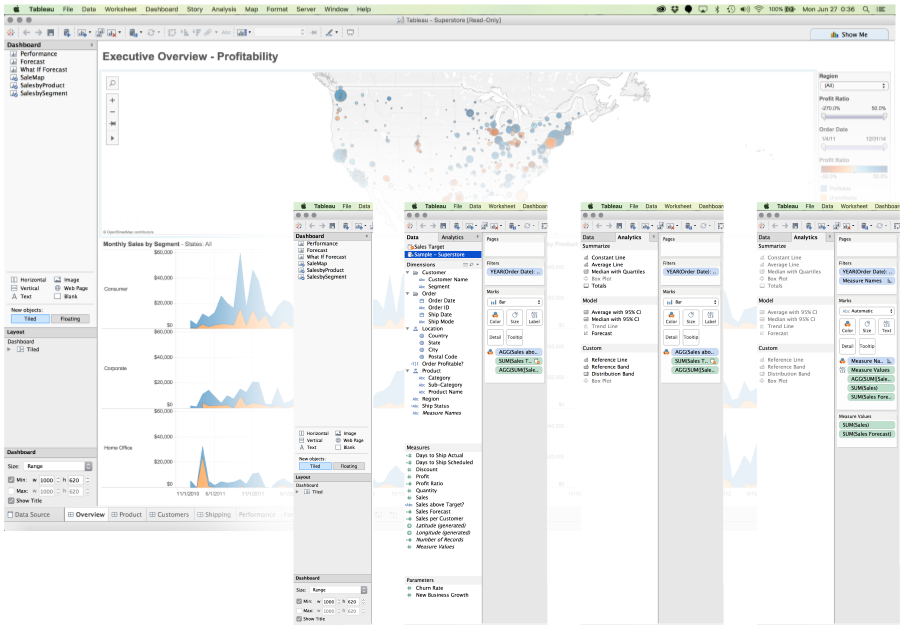This screenshot has width=901, height=625.
Task: Collapse the Order folder in Dimensions
Action: pyautogui.click(x=408, y=293)
